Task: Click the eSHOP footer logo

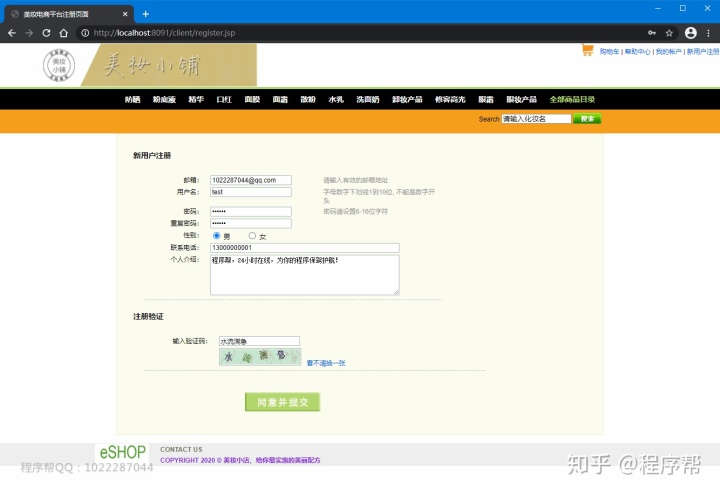Action: coord(122,452)
